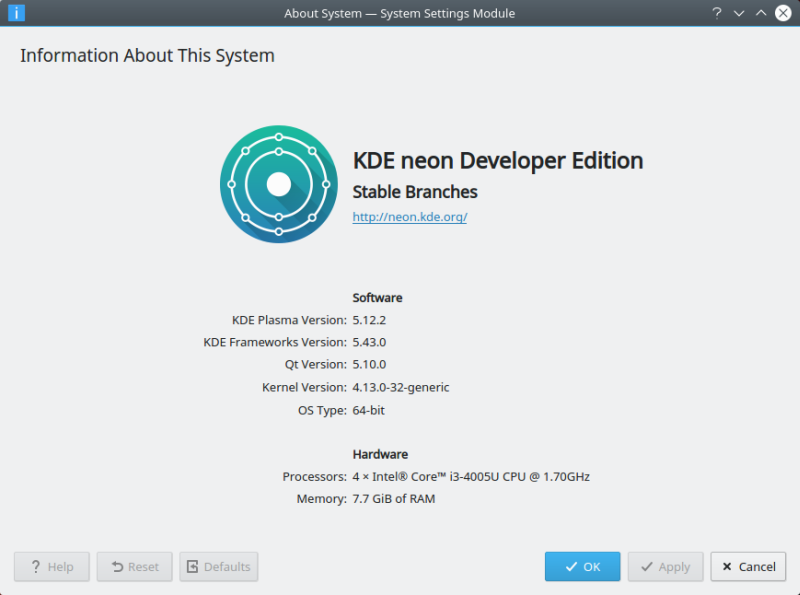The image size is (800, 595).
Task: Click the Information About This System heading
Action: click(147, 56)
